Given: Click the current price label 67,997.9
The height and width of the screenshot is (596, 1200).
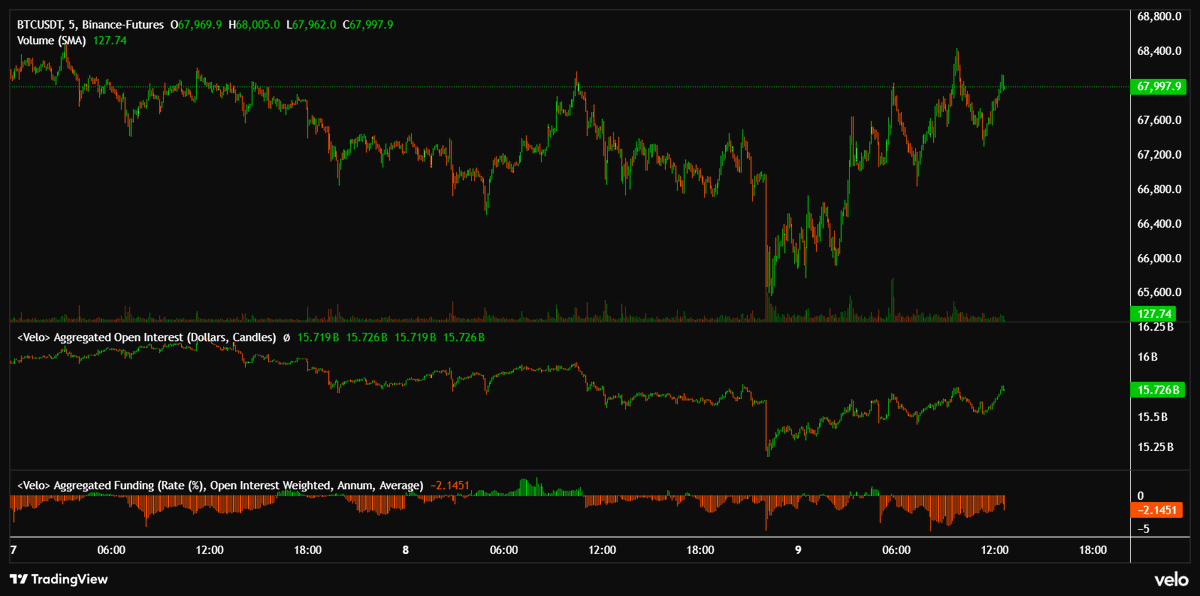Looking at the screenshot, I should pos(1157,86).
